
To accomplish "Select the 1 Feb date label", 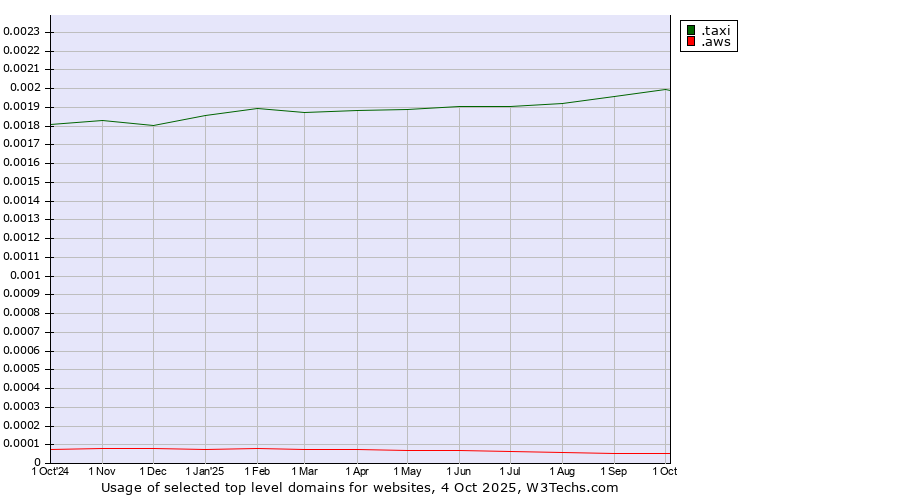I will [x=257, y=471].
